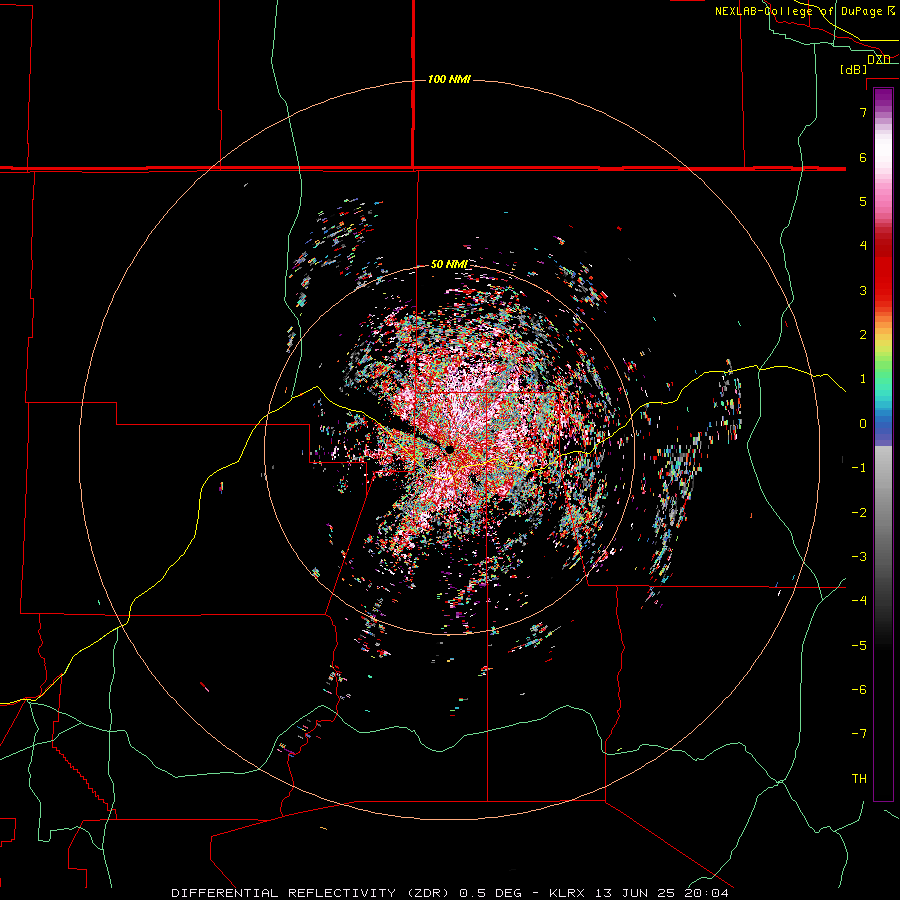Click the 1 value on the scale
Screen dimensions: 900x900
tap(863, 379)
